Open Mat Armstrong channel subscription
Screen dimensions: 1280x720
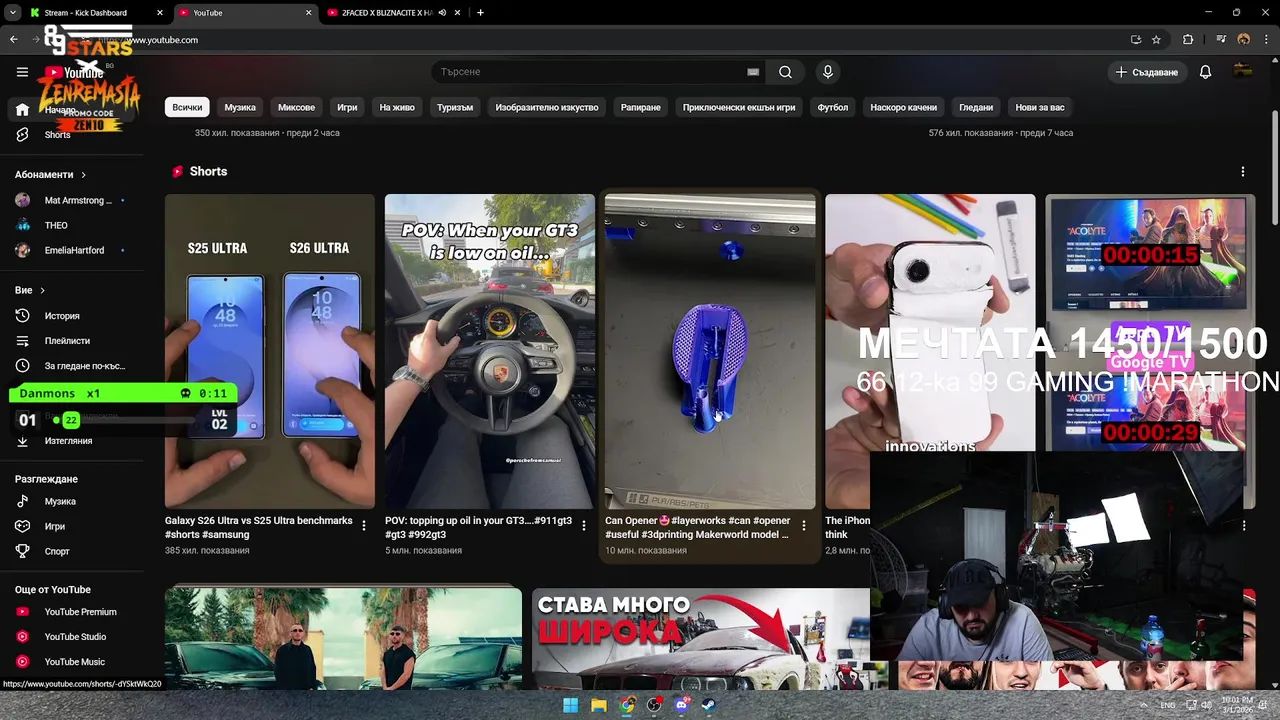click(x=78, y=200)
